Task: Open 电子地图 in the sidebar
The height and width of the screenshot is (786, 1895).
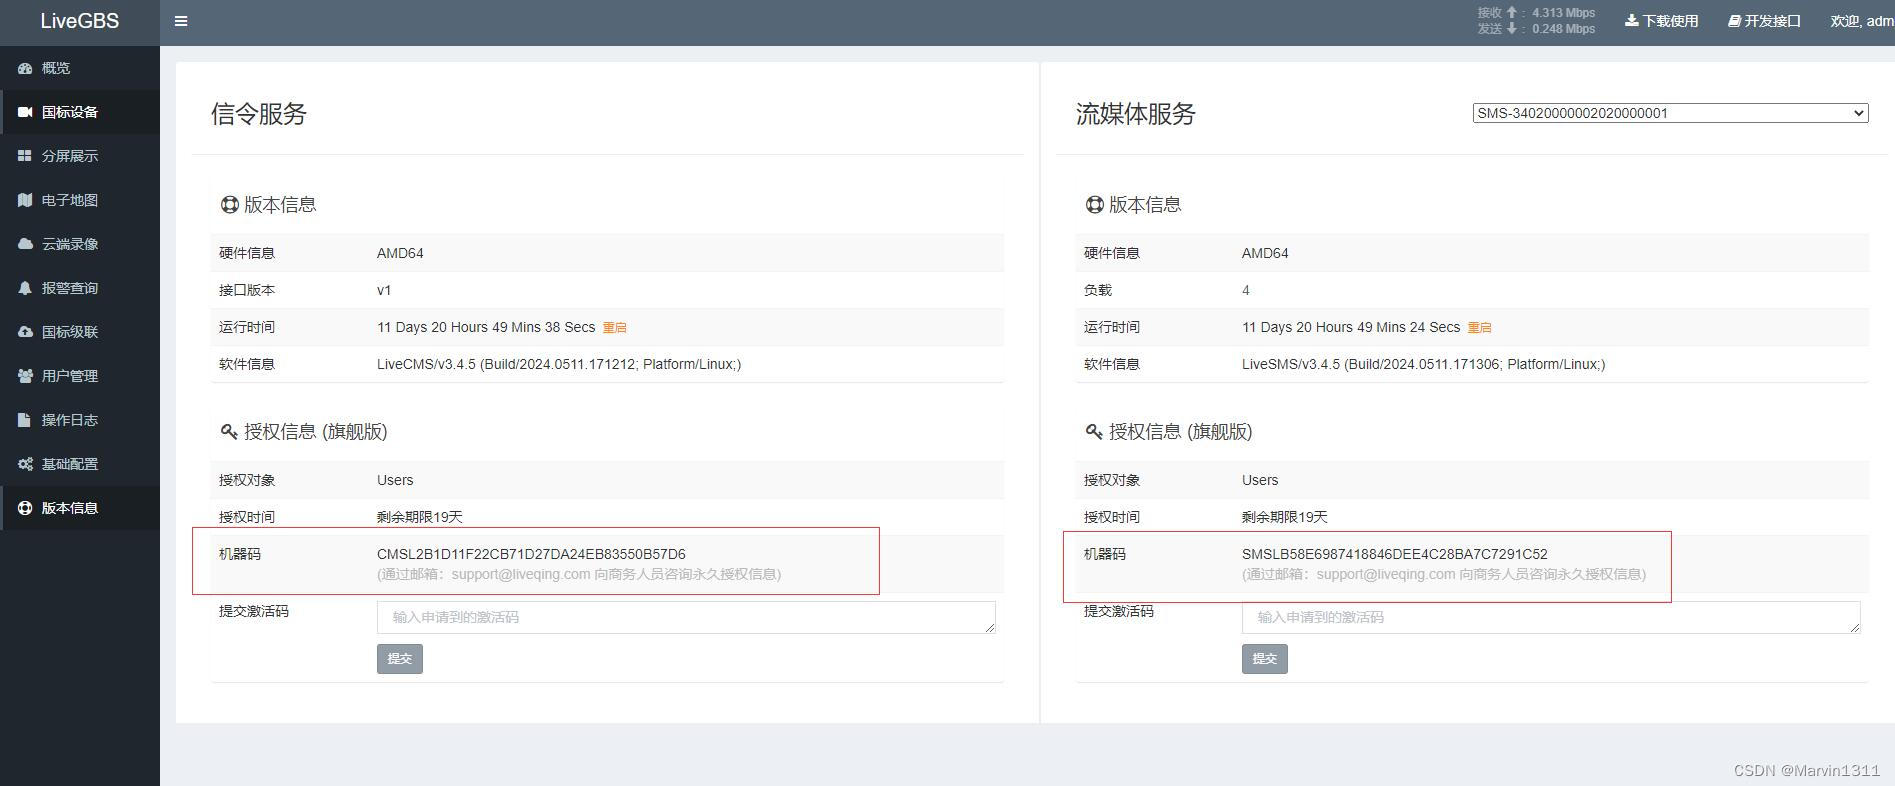Action: pyautogui.click(x=80, y=200)
